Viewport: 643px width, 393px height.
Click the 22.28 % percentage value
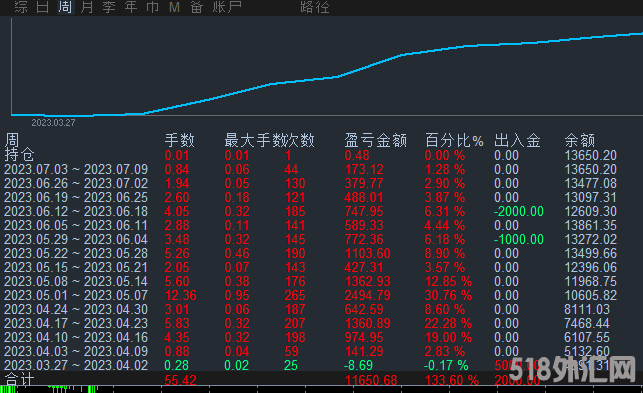[448, 323]
